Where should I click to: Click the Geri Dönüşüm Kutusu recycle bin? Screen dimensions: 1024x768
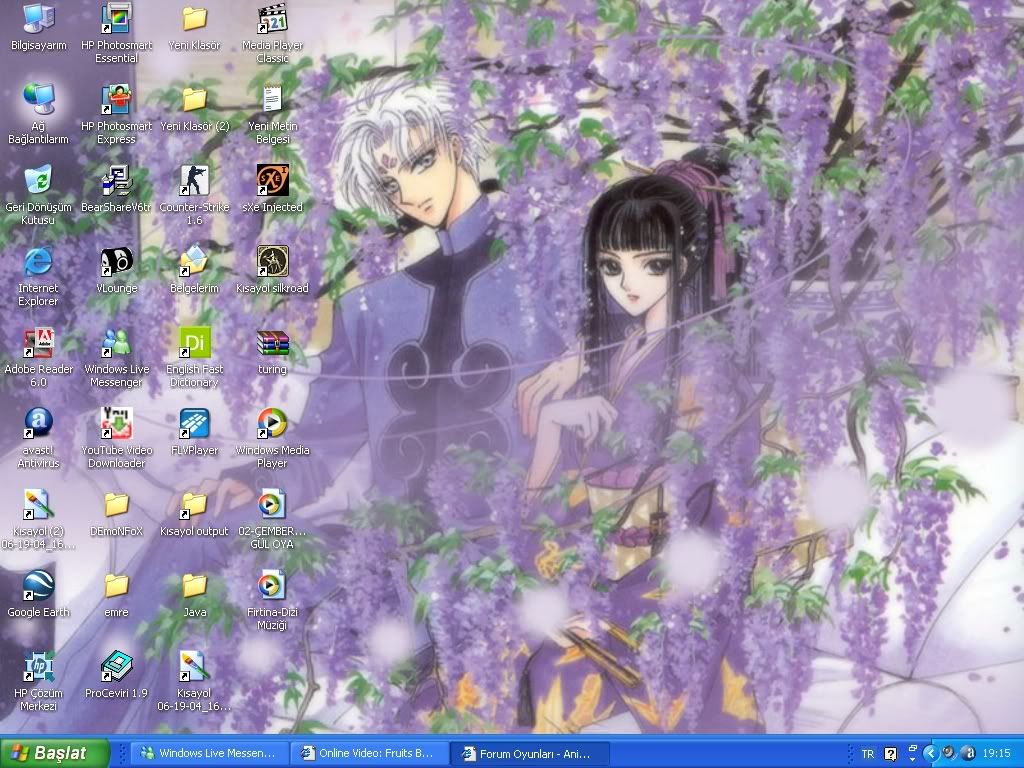[39, 195]
